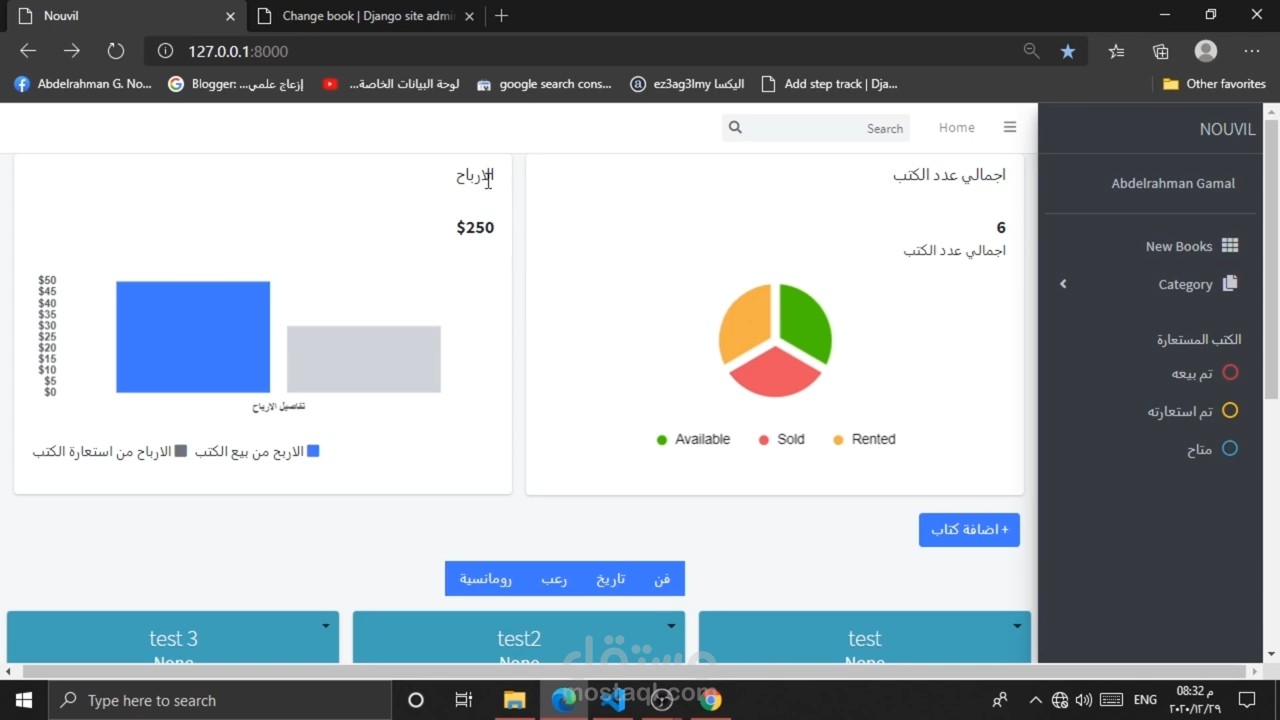
Task: Open dropdown caret on test2 card
Action: [x=671, y=626]
